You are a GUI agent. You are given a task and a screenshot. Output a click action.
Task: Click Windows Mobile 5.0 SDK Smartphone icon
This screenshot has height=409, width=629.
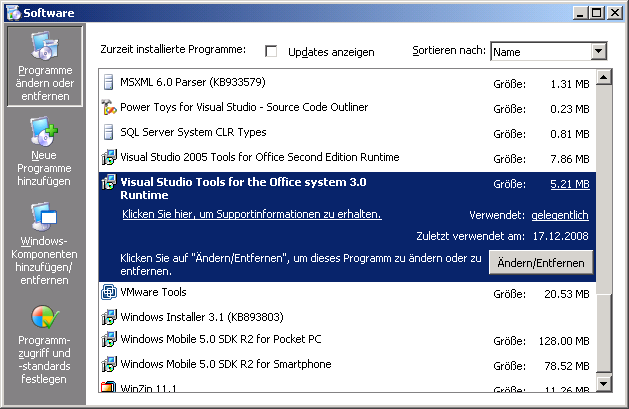point(109,364)
